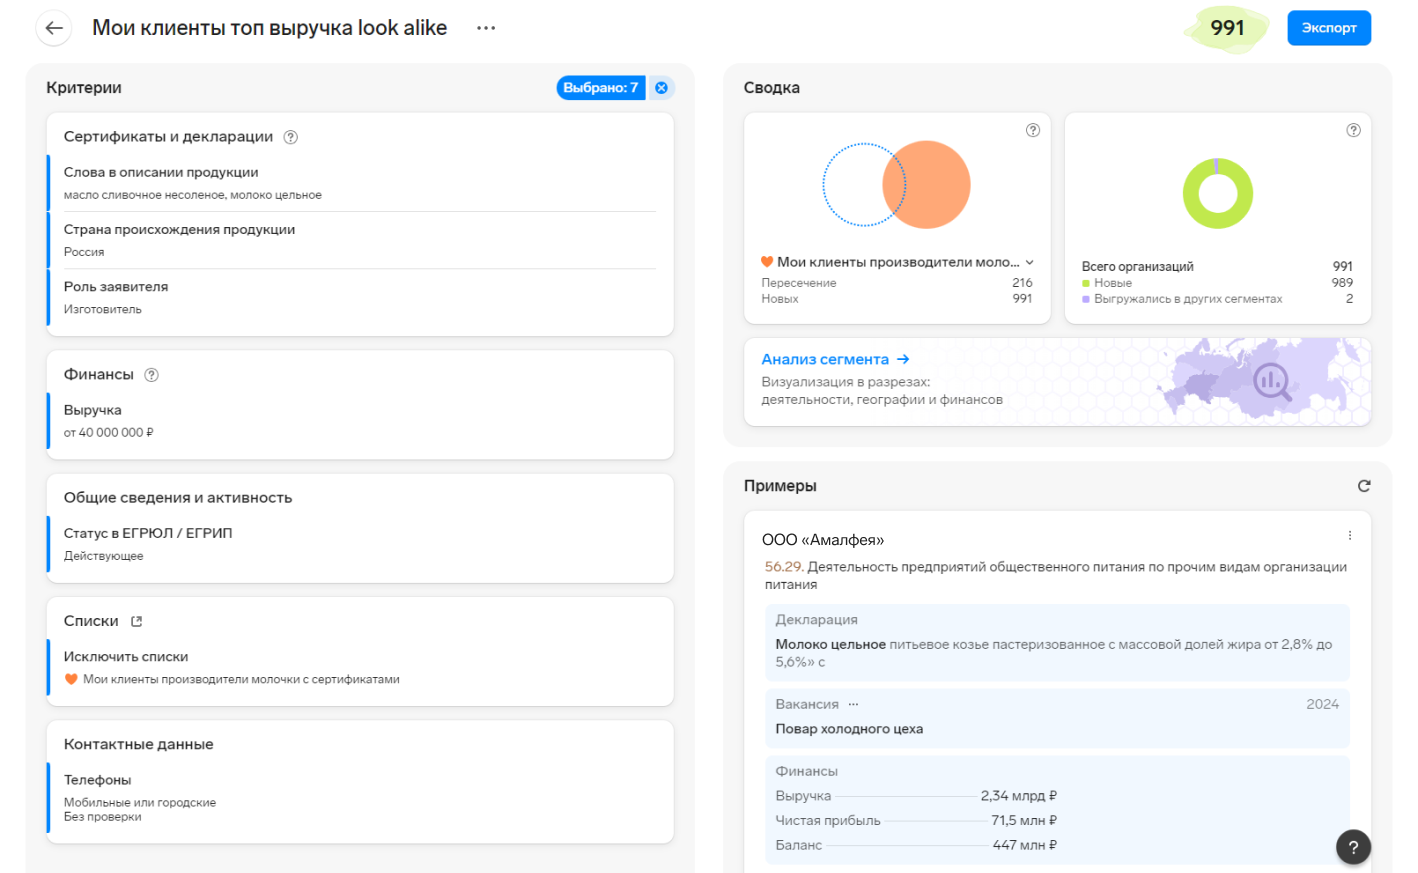
Task: Expand the Мои клиенты производители list dropdown
Action: click(x=1030, y=262)
